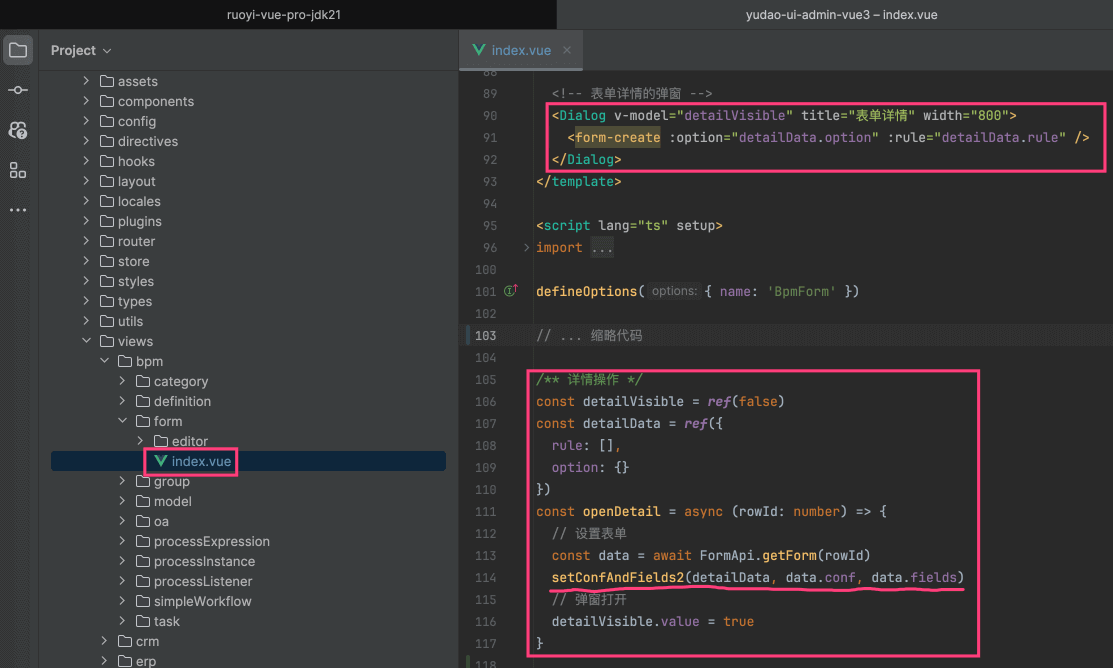Expand the folded import block
The image size is (1113, 668).
tap(527, 247)
